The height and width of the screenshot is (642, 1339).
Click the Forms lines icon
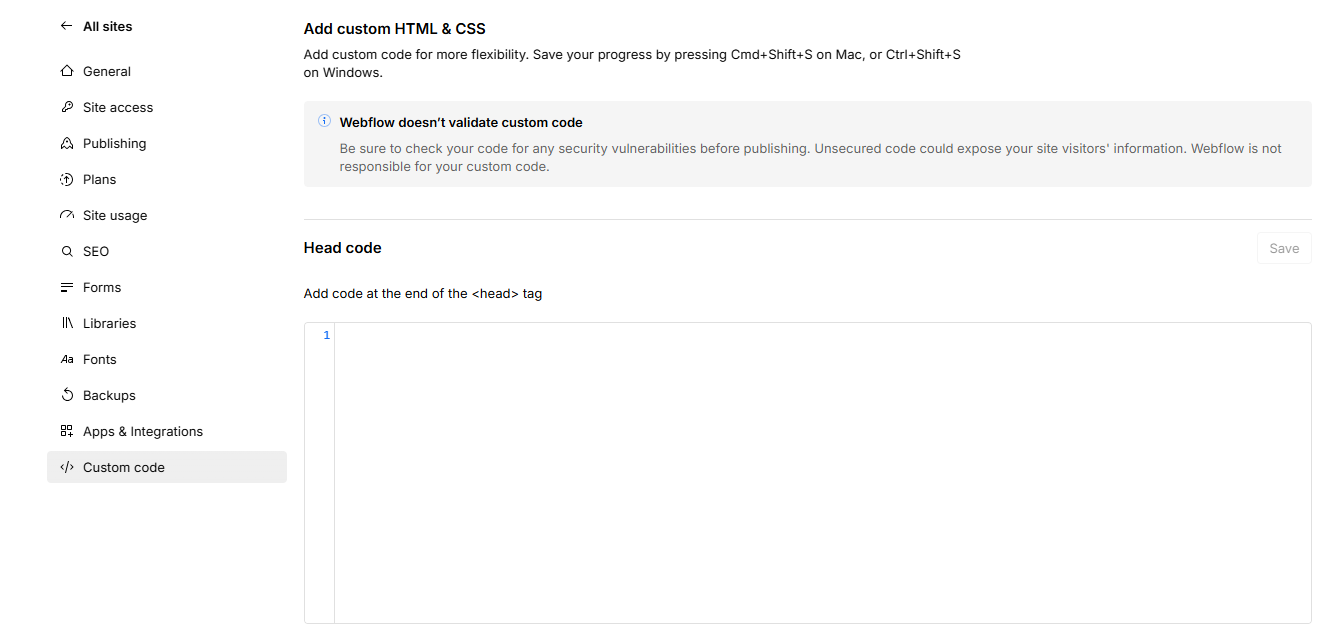point(67,287)
